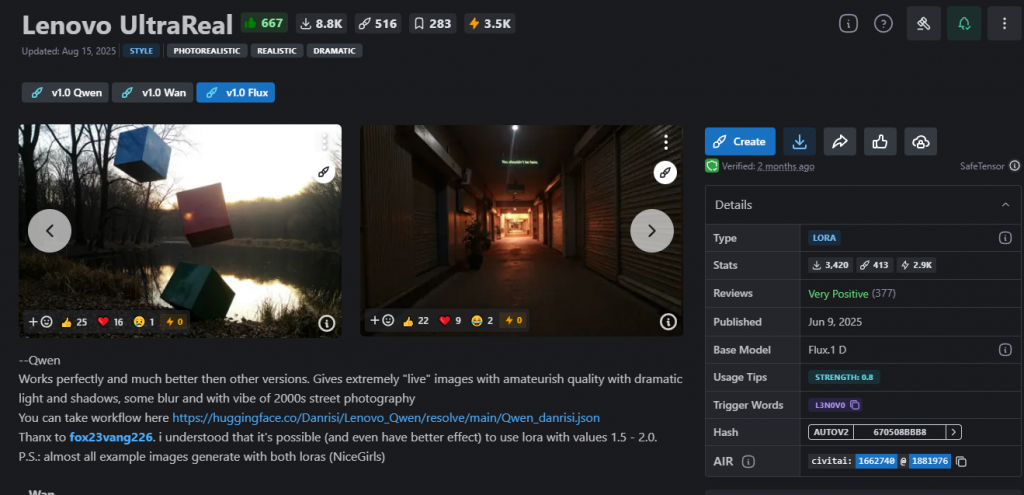Open the fox23vang226 user link

pos(111,437)
